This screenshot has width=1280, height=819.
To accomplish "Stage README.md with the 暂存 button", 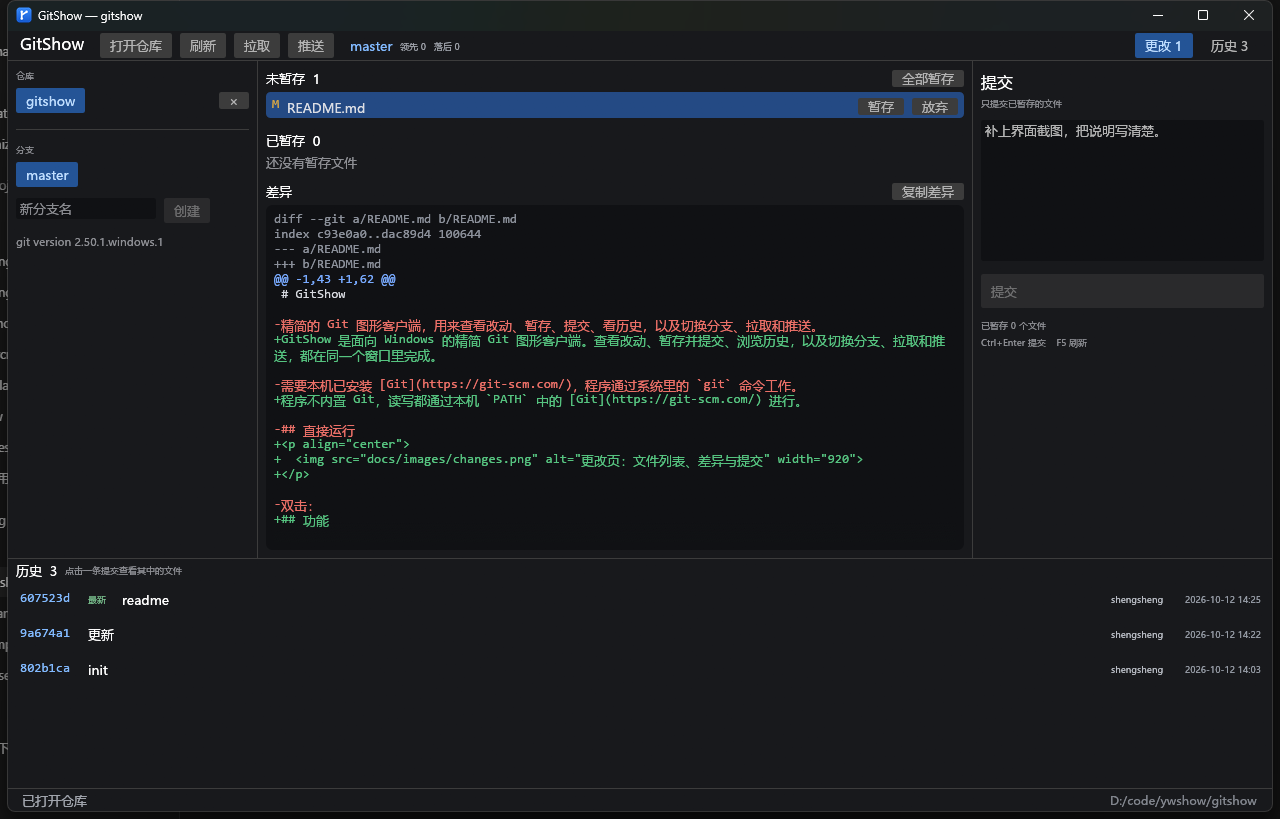I will (881, 107).
